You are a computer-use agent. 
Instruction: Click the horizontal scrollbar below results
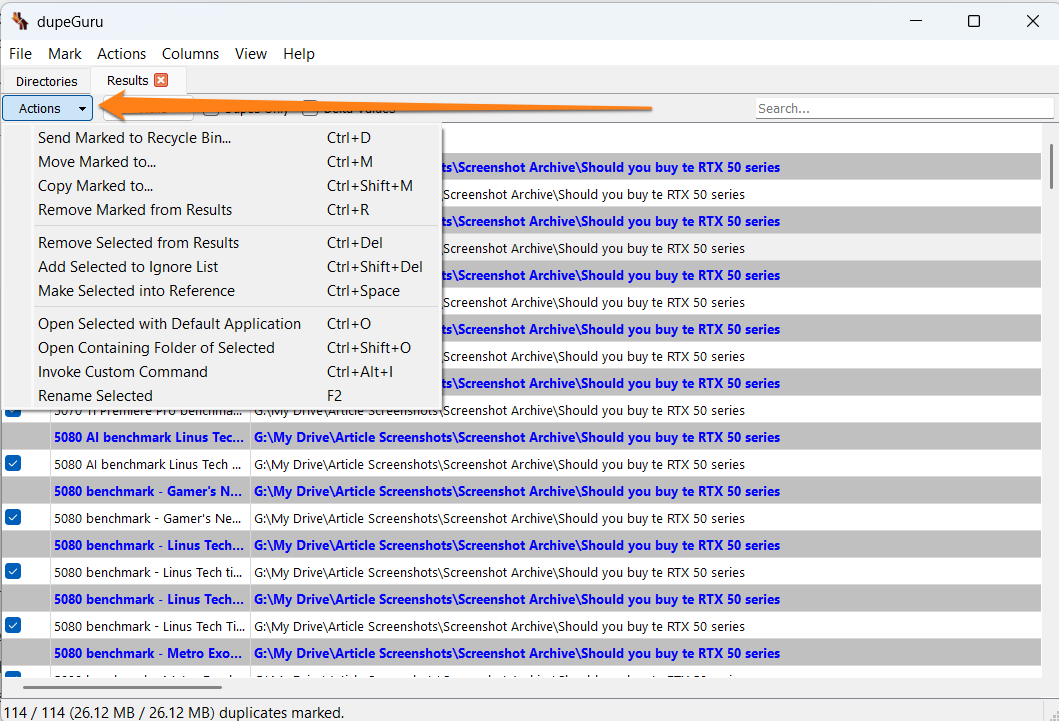(120, 687)
